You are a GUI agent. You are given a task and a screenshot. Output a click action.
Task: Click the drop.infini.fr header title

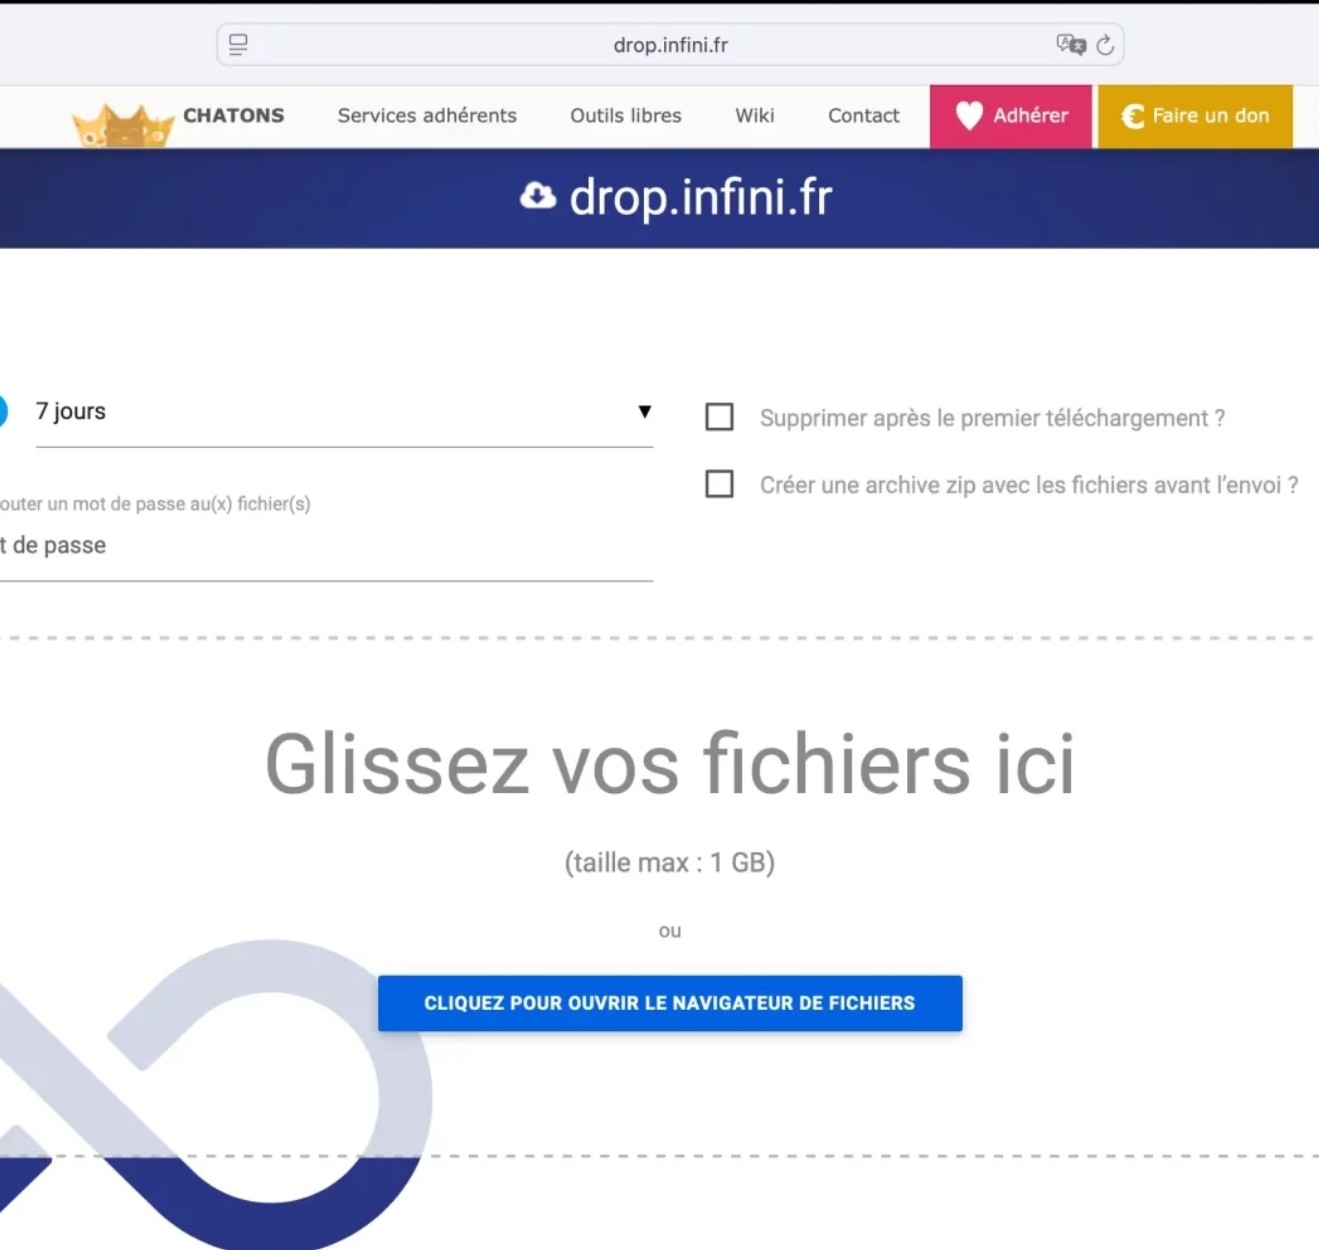pyautogui.click(x=701, y=197)
